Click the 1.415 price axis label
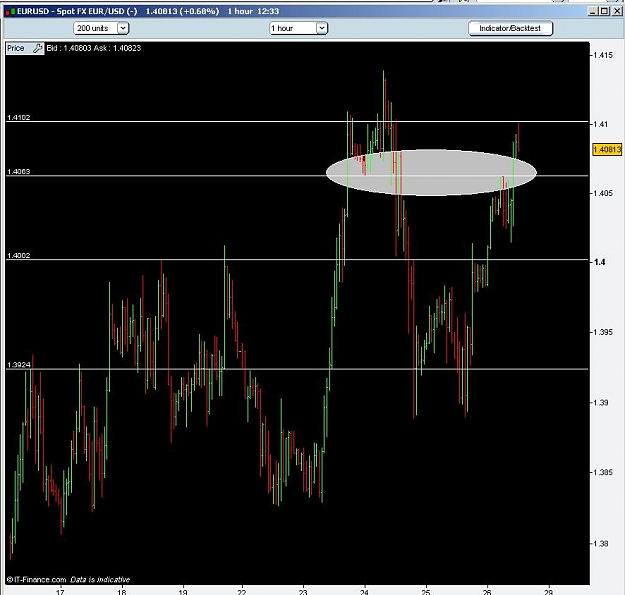Viewport: 625px width, 595px height. coord(603,55)
